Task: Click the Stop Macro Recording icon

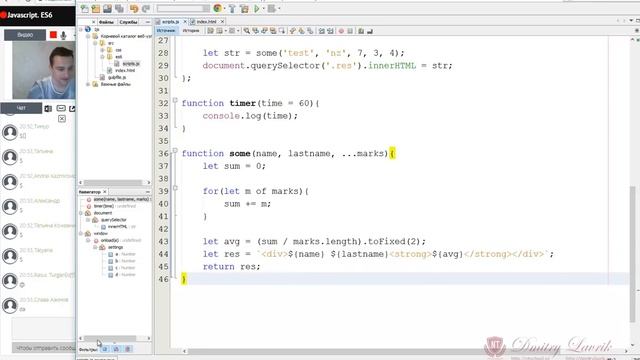Action: pos(350,31)
